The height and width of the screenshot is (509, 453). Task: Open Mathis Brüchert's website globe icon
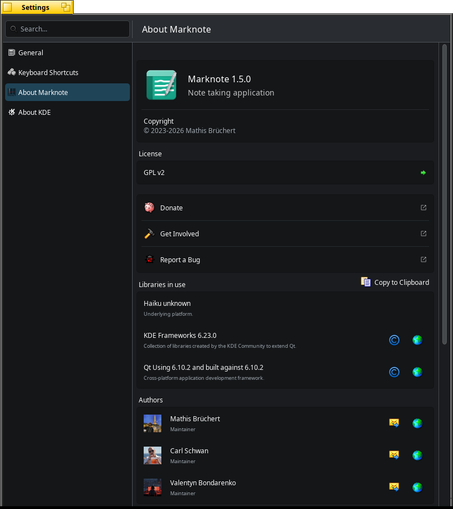417,423
